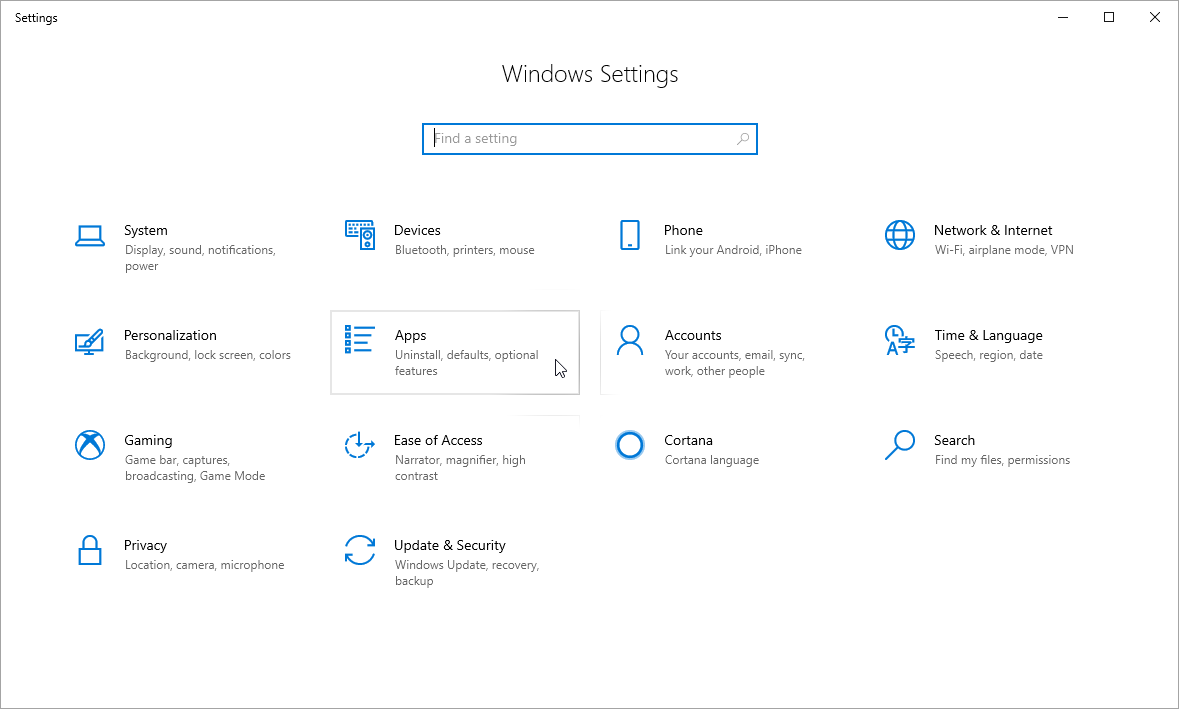Click 'Uninstall, defaults, optional features' description
The image size is (1179, 709).
(466, 363)
